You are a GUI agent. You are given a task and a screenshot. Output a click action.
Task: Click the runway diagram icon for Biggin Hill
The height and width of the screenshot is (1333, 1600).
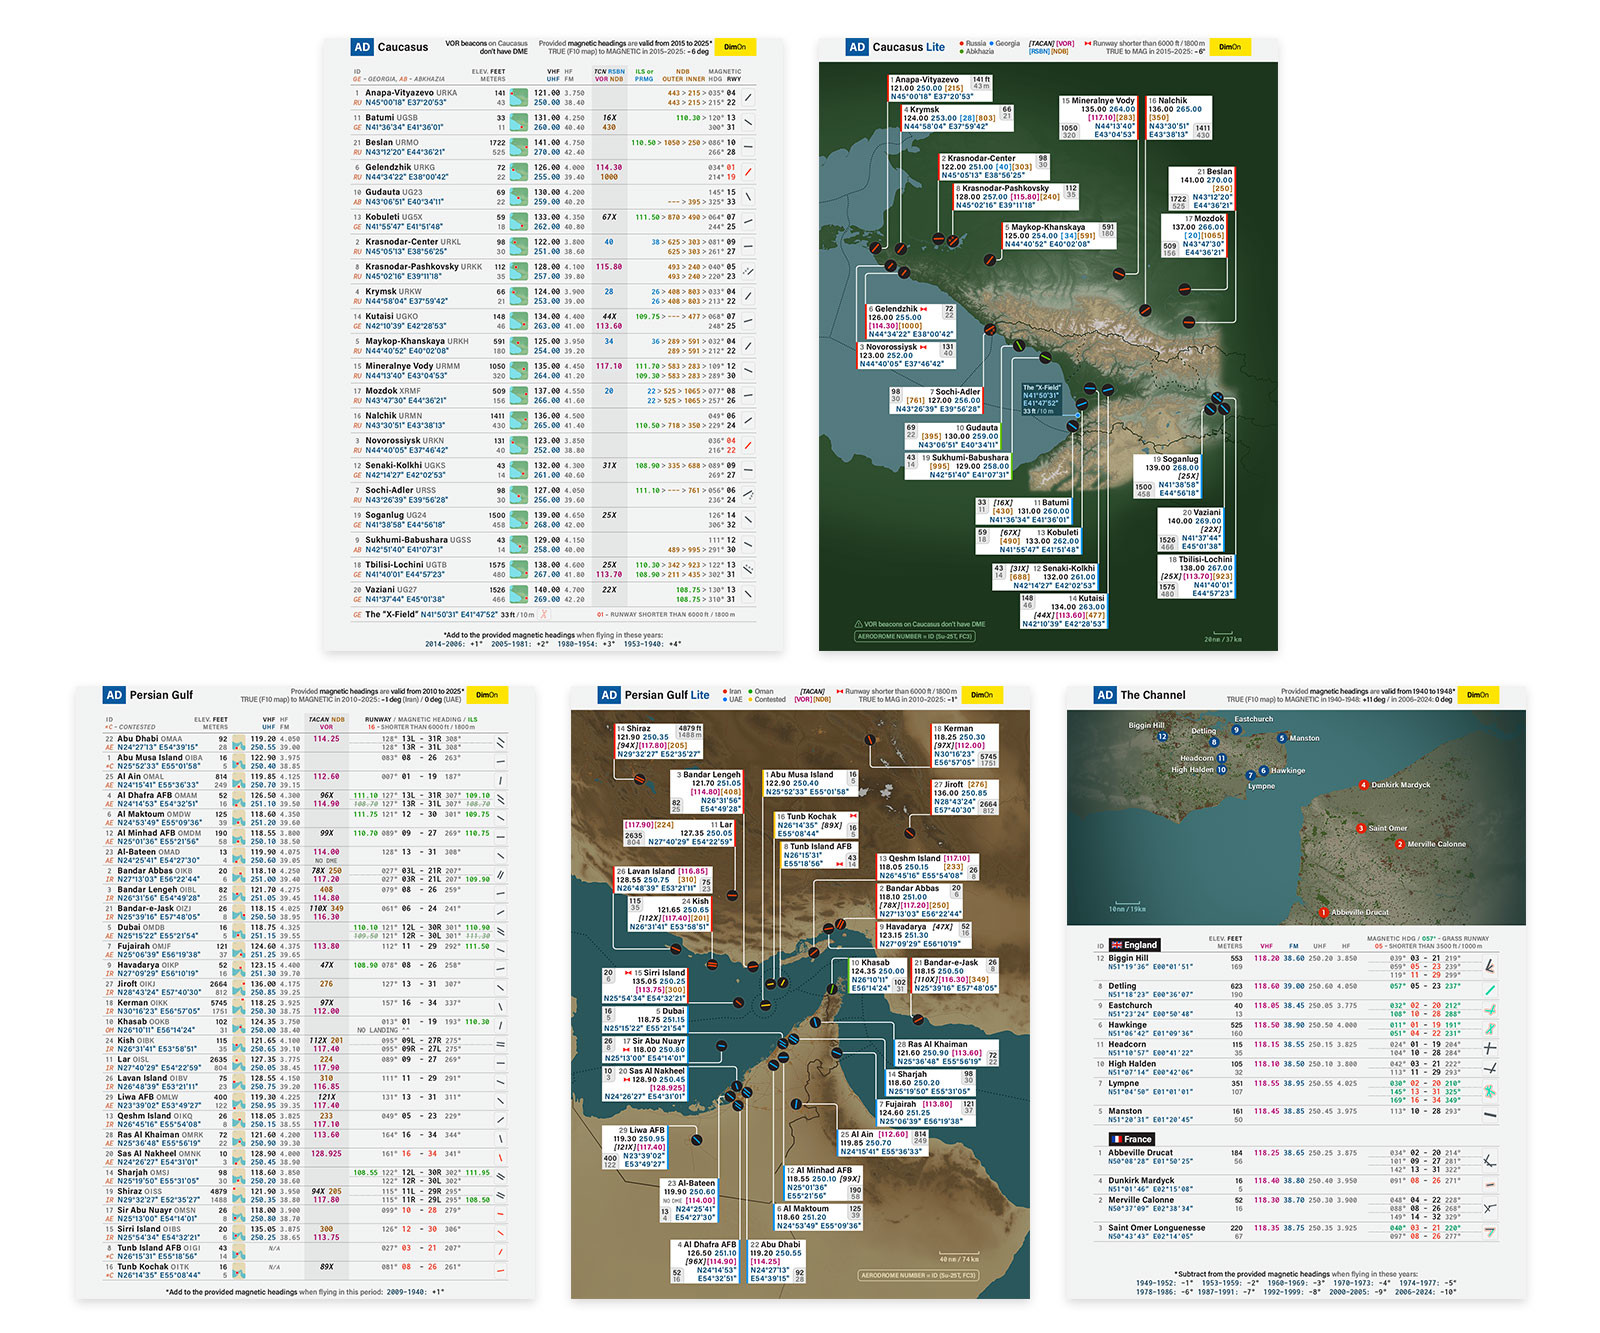1490,966
